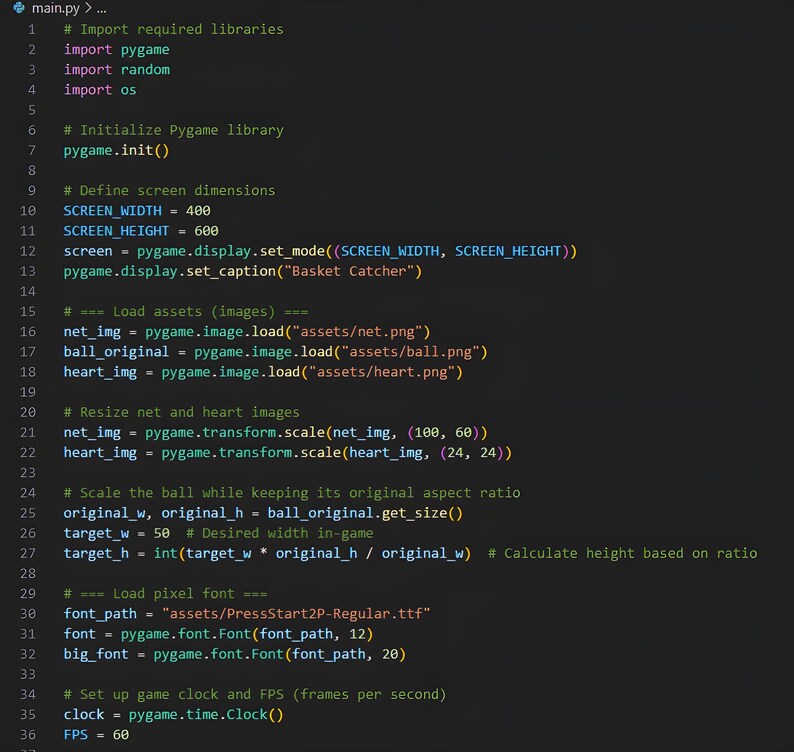Click the comment '# Define screen dimensions'

pyautogui.click(x=169, y=190)
